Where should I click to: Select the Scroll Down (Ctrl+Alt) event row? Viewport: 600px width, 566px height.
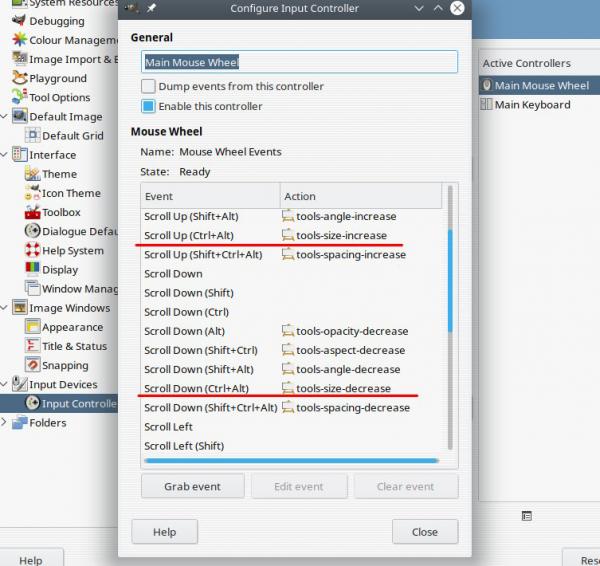pyautogui.click(x=291, y=388)
